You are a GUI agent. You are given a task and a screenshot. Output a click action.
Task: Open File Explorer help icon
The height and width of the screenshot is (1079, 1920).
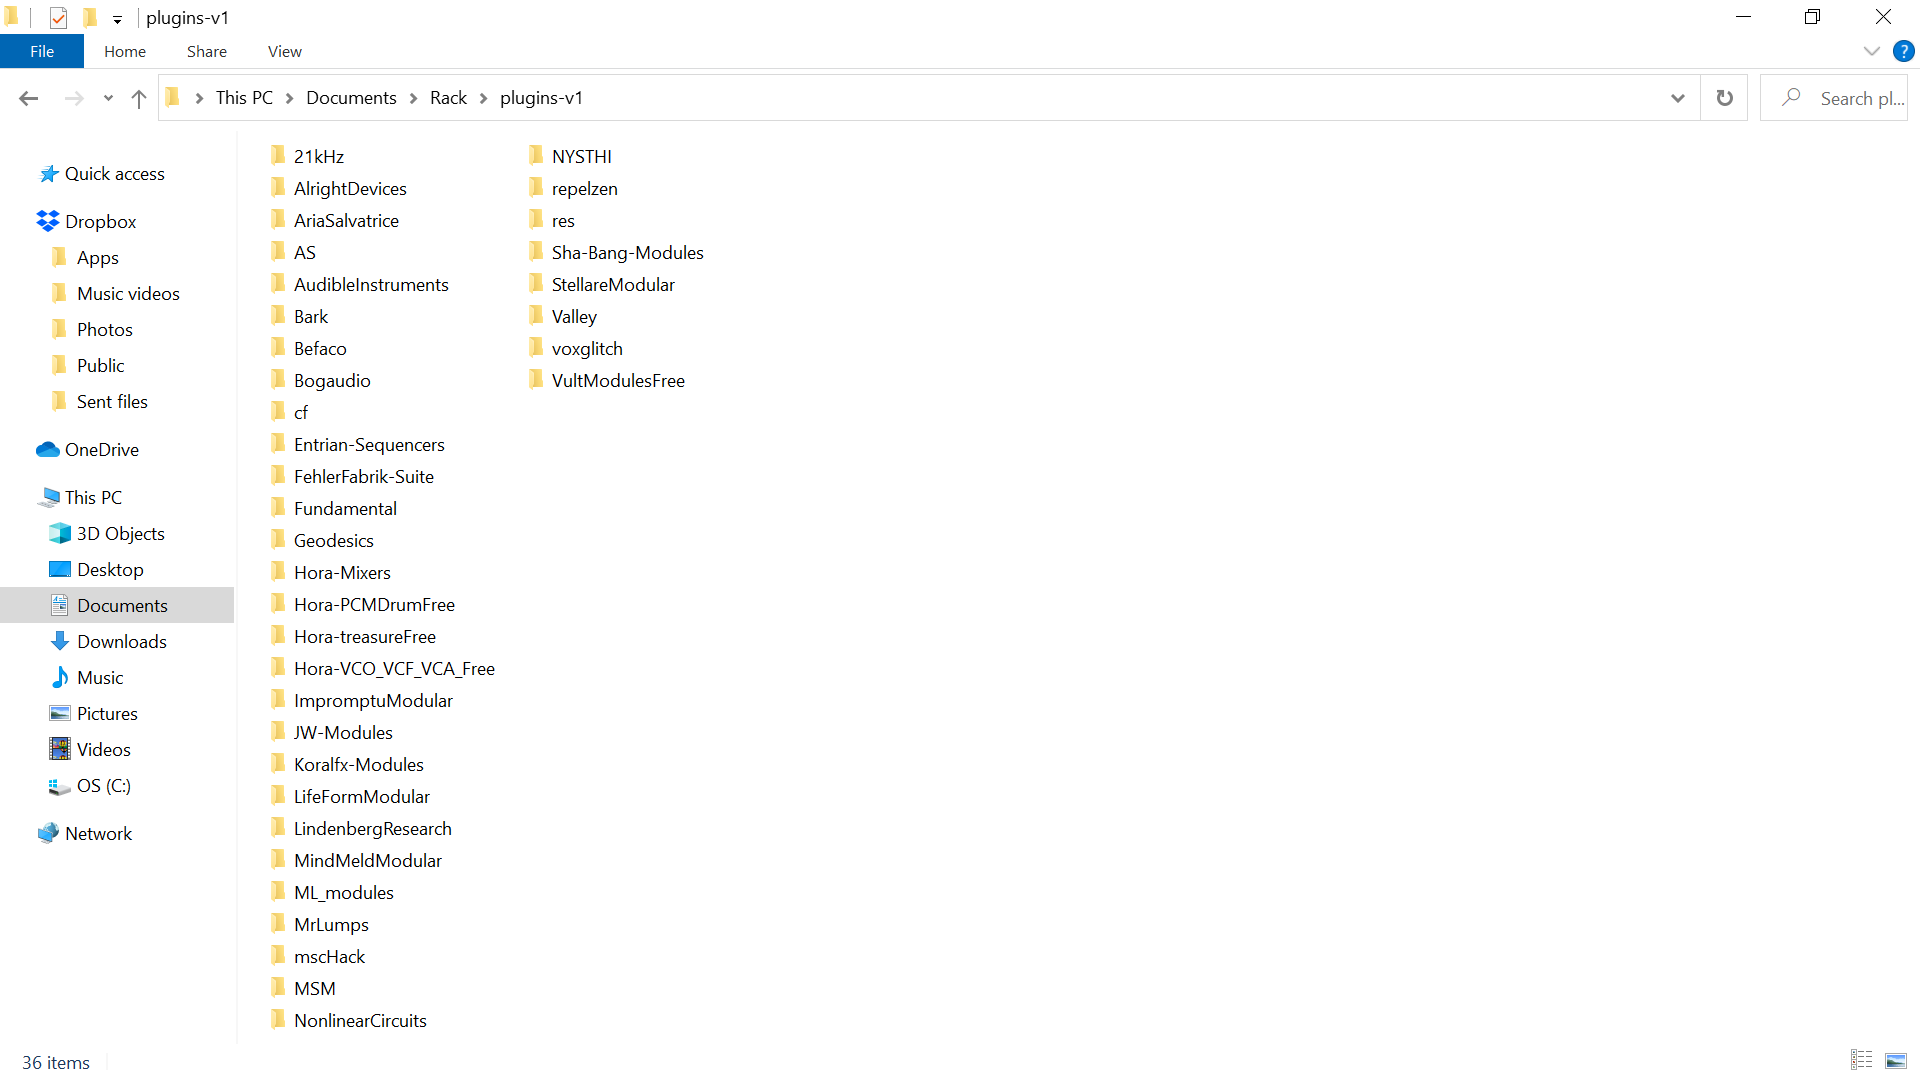click(x=1904, y=51)
